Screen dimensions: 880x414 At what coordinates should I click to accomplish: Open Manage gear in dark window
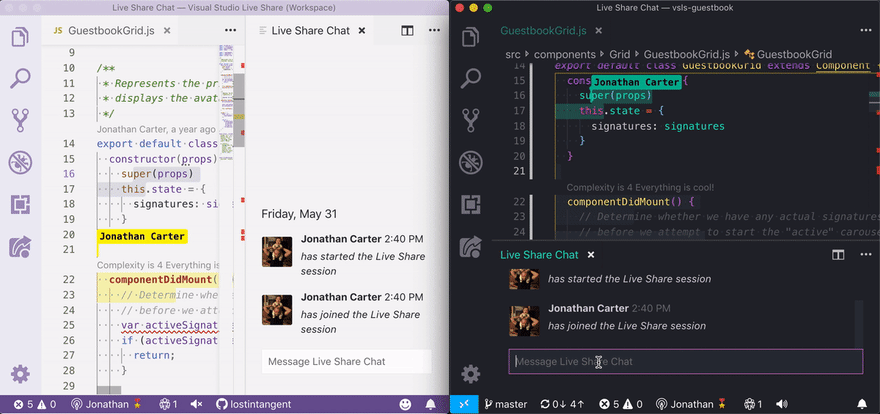click(471, 374)
